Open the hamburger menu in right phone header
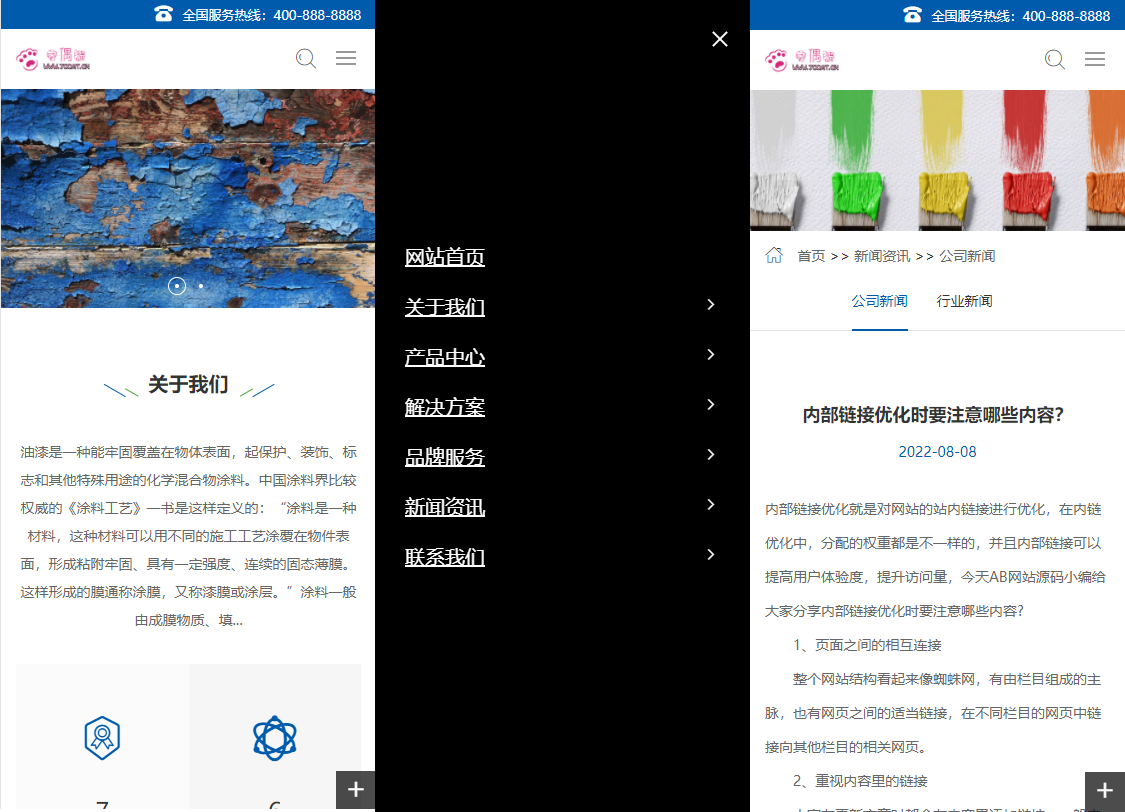1125x812 pixels. pyautogui.click(x=1095, y=59)
